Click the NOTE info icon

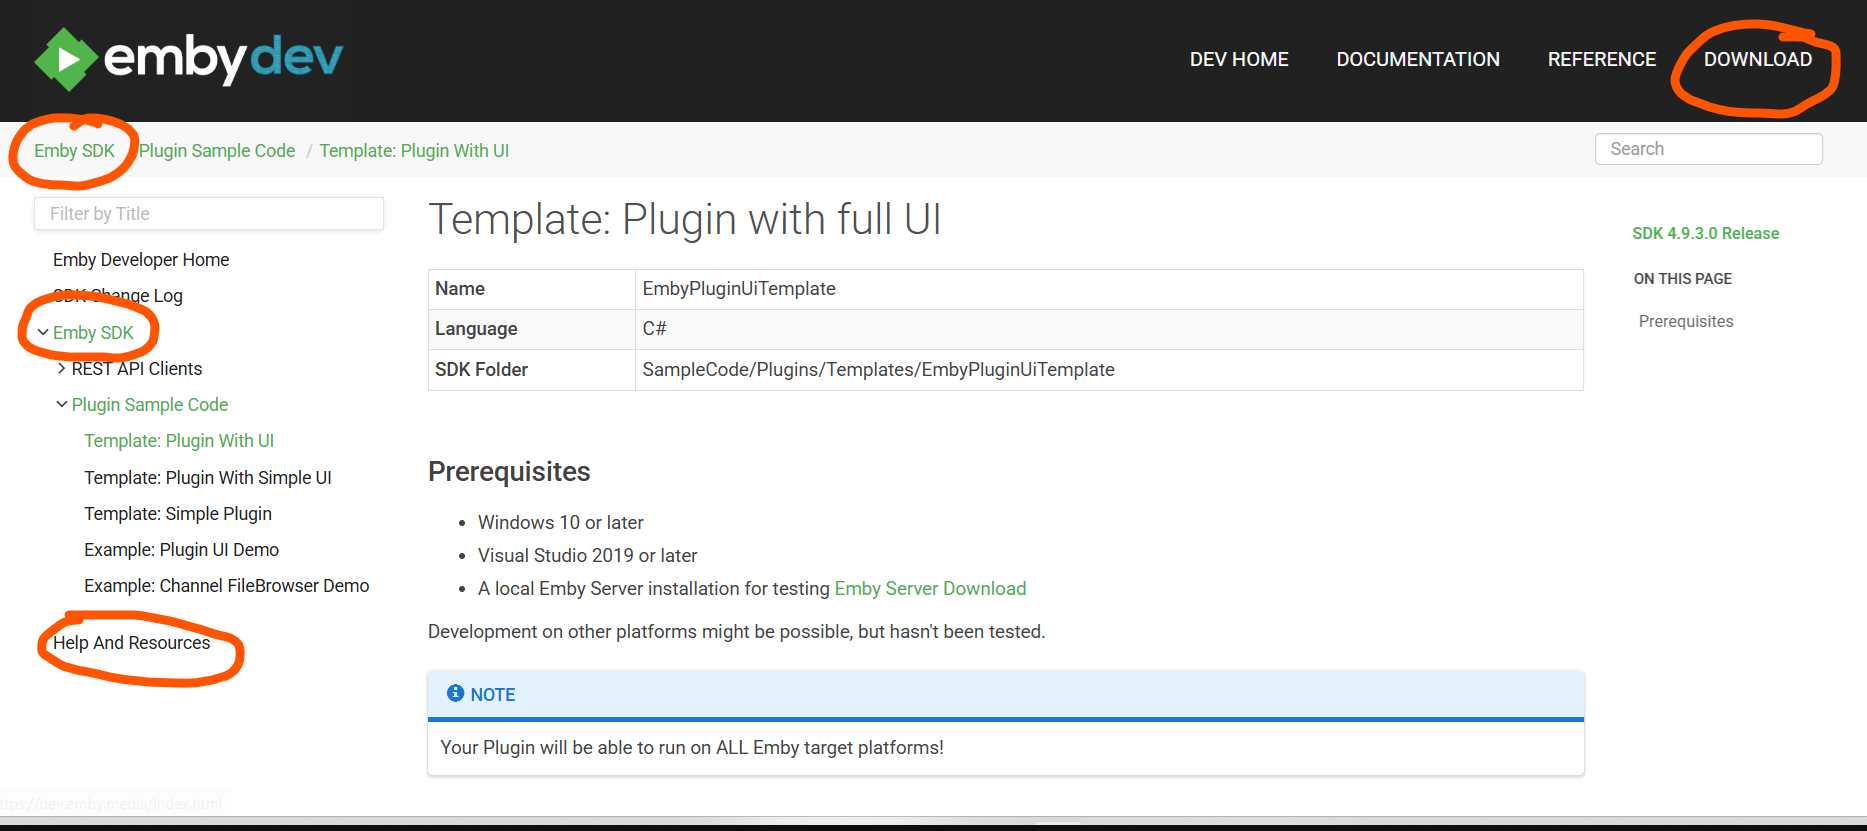click(455, 693)
